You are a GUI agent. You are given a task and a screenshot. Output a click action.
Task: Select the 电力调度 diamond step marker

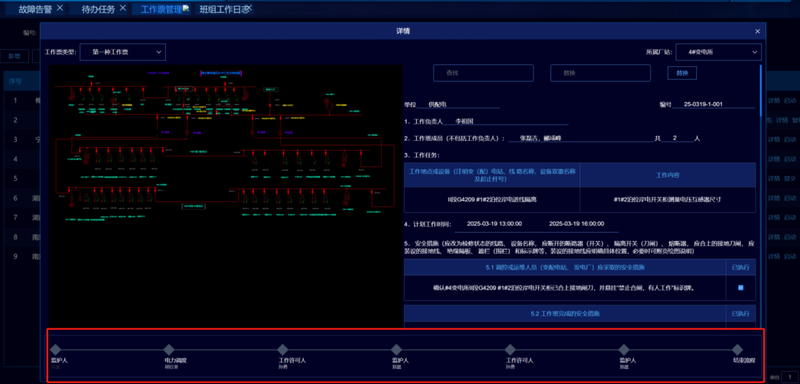(x=169, y=350)
